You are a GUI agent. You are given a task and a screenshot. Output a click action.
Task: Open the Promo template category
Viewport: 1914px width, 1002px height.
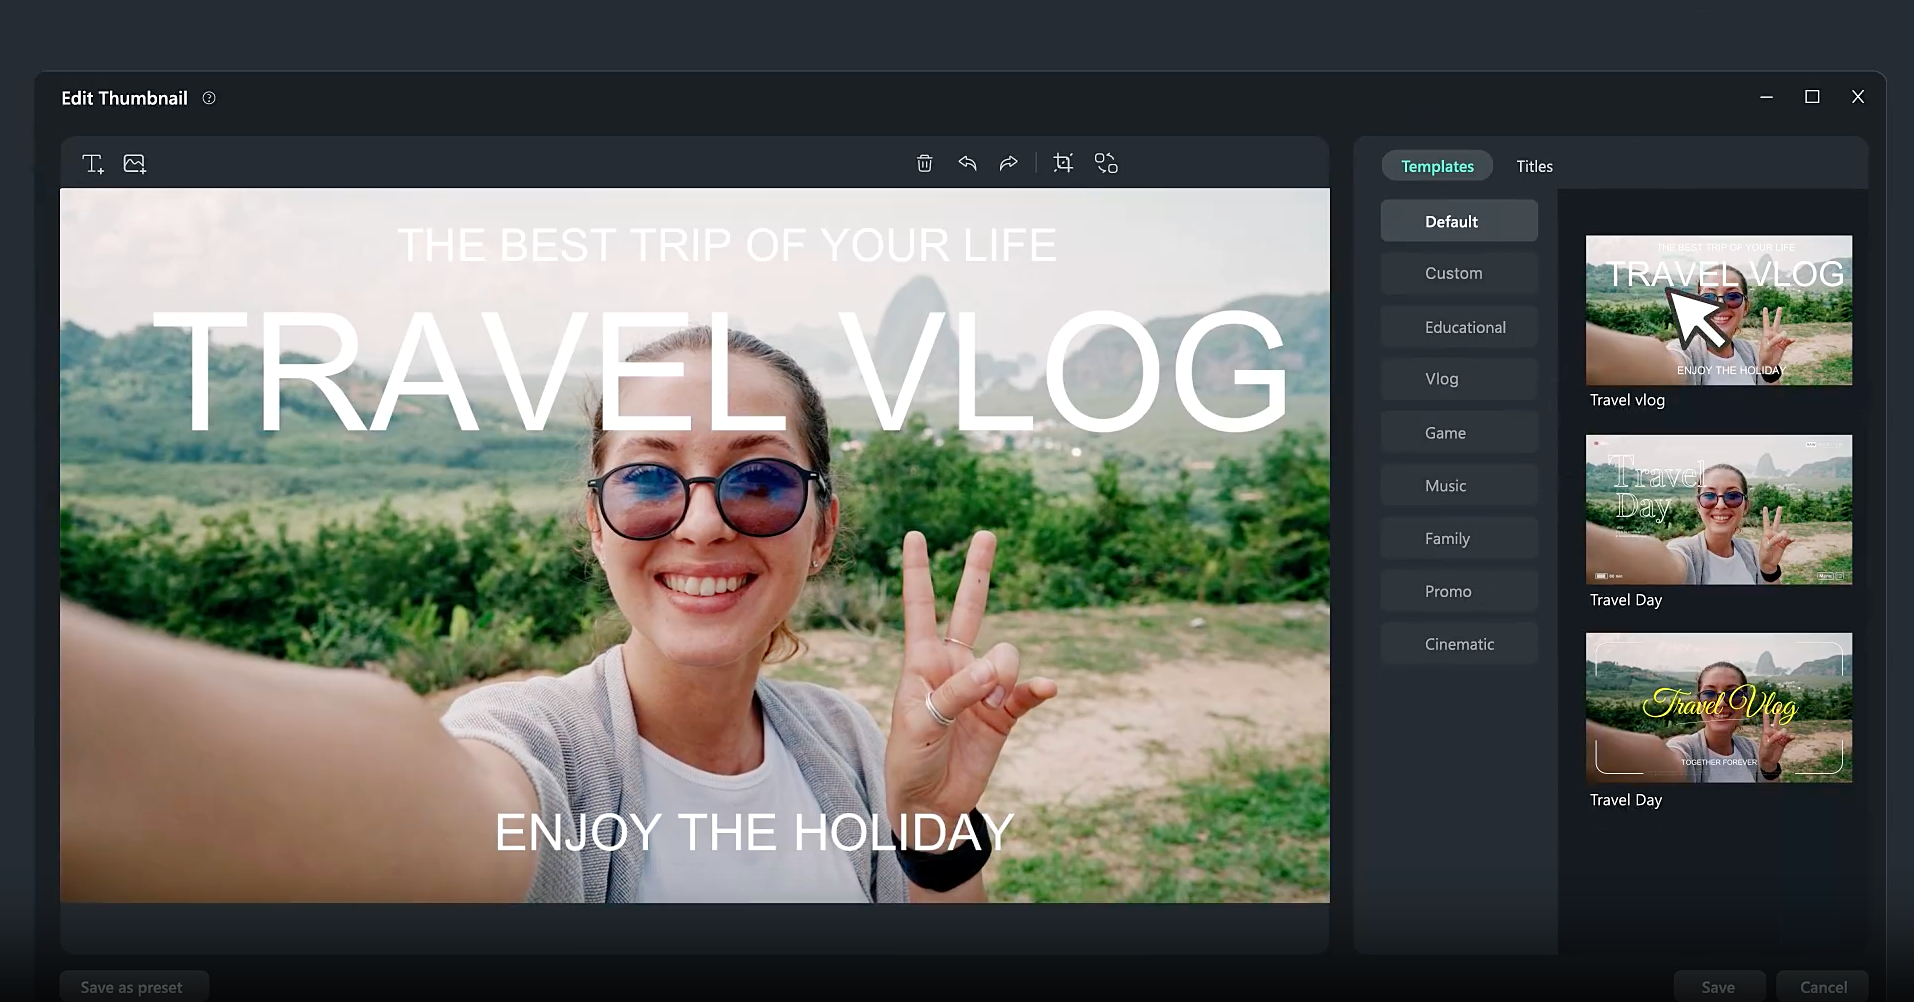click(x=1459, y=591)
